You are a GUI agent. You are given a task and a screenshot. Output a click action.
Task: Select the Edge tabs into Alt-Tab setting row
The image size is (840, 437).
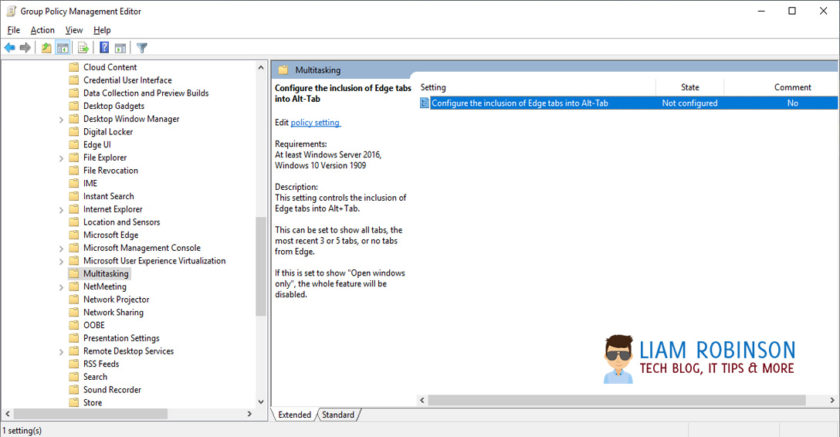pyautogui.click(x=628, y=103)
